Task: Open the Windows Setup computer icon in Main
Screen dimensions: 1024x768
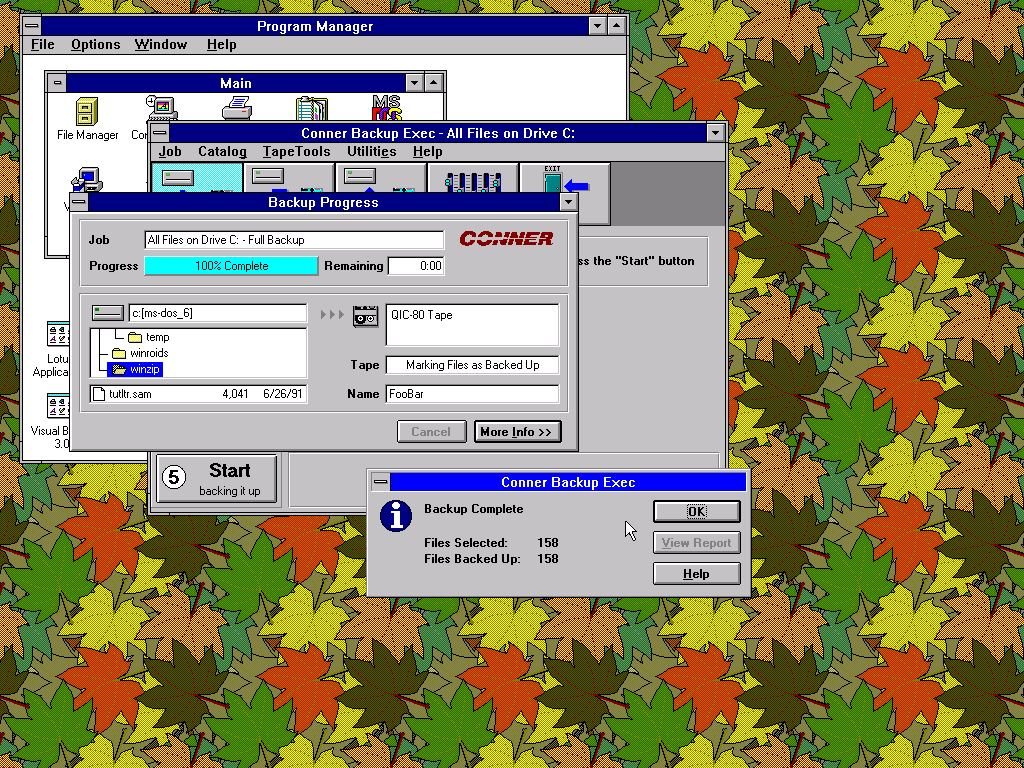Action: [x=87, y=180]
